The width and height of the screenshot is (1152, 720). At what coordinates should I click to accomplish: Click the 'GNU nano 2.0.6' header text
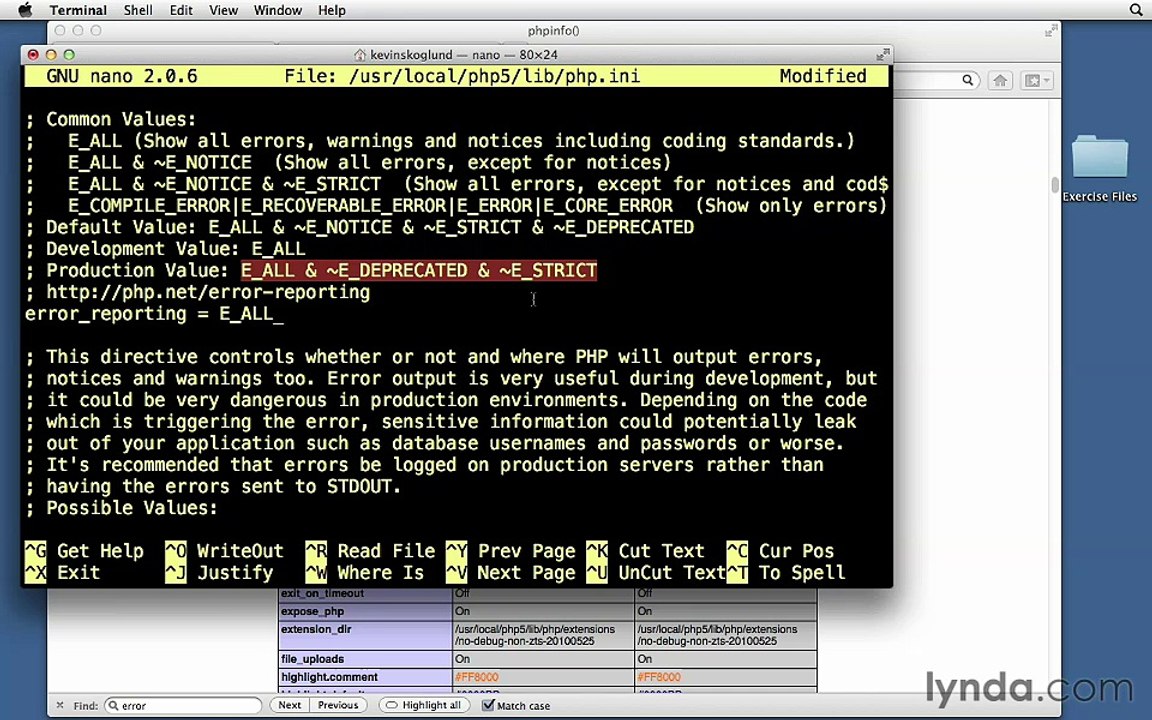(122, 76)
